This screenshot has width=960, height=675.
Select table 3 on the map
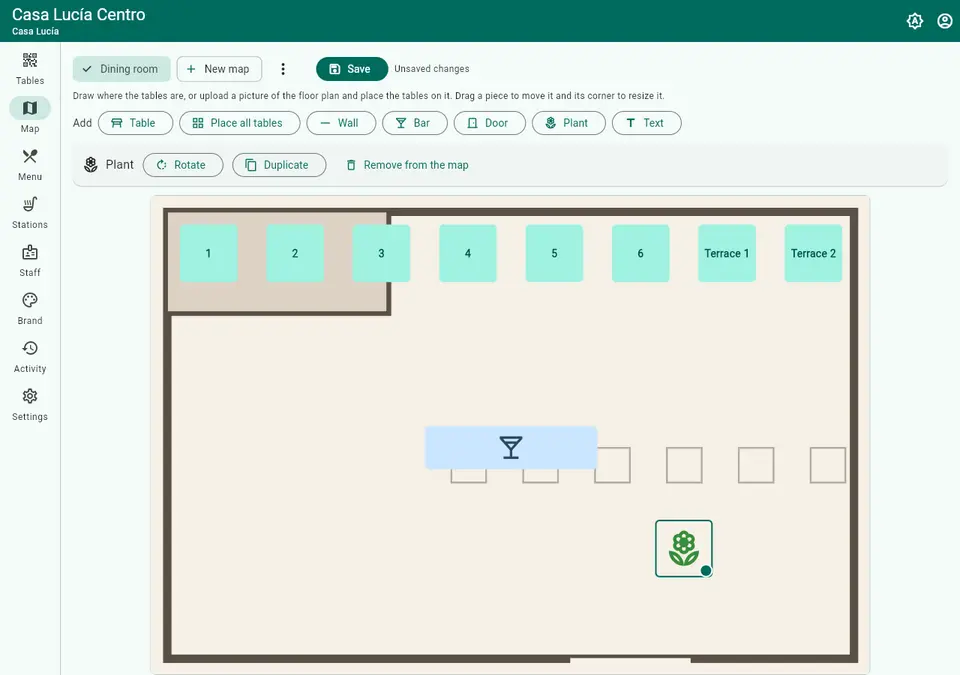[381, 254]
